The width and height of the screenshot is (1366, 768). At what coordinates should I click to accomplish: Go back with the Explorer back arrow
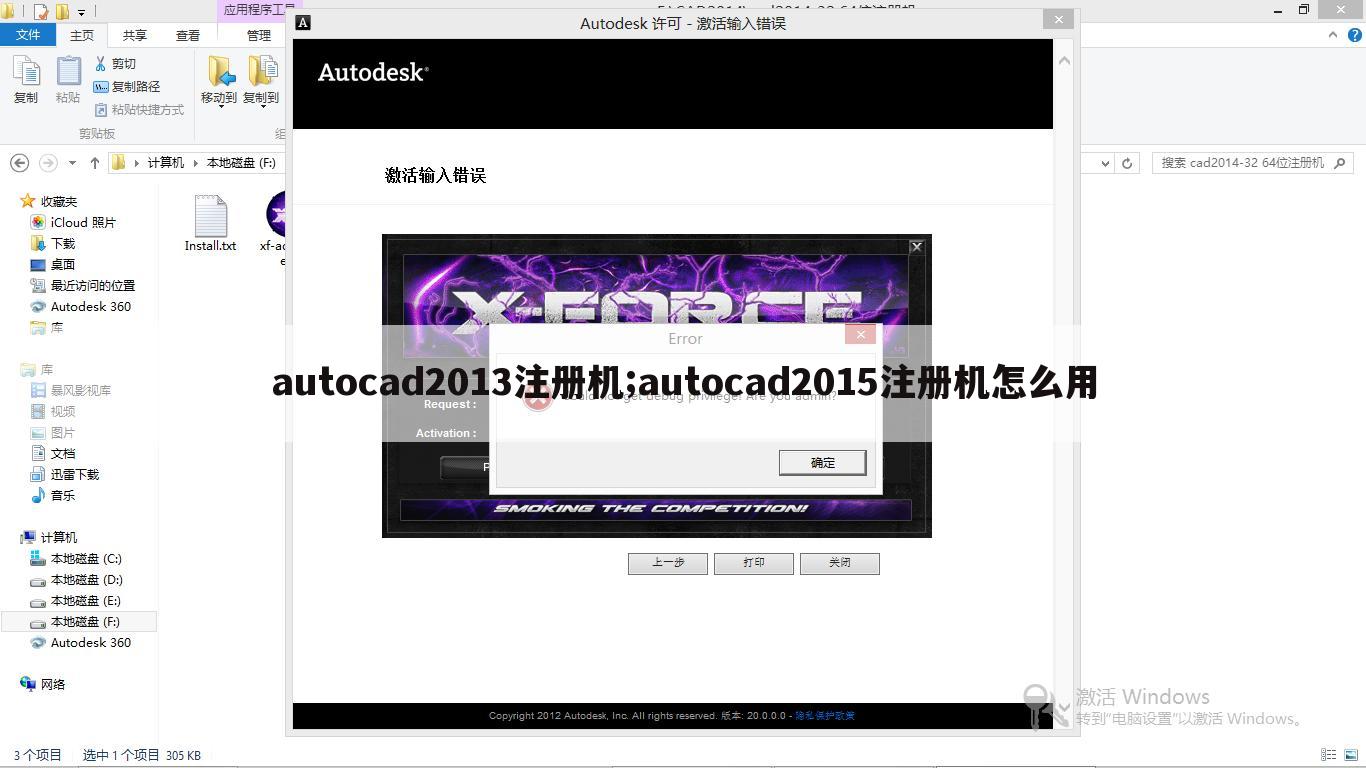pyautogui.click(x=19, y=162)
